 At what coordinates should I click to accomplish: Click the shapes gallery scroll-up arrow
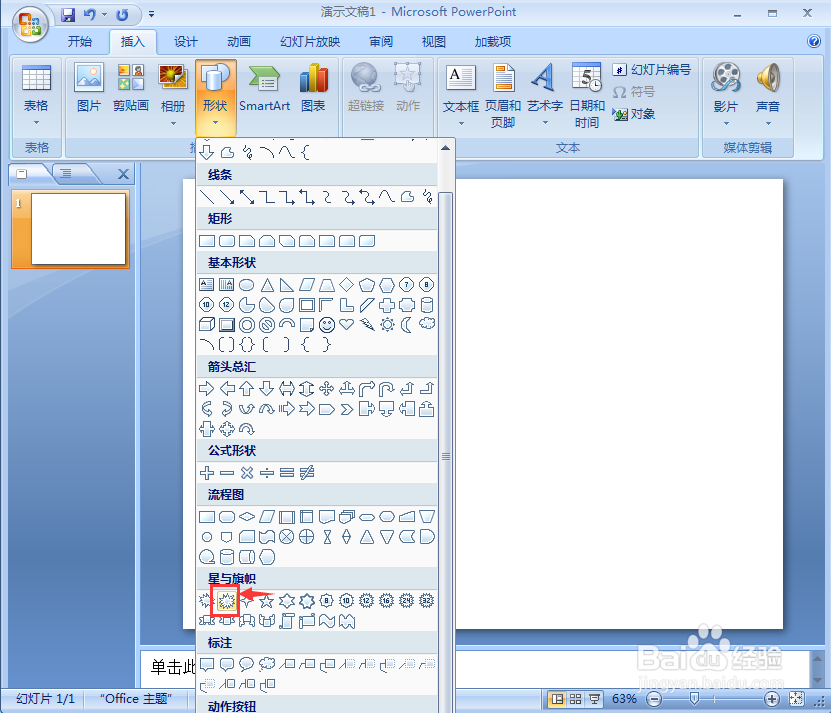pyautogui.click(x=446, y=148)
